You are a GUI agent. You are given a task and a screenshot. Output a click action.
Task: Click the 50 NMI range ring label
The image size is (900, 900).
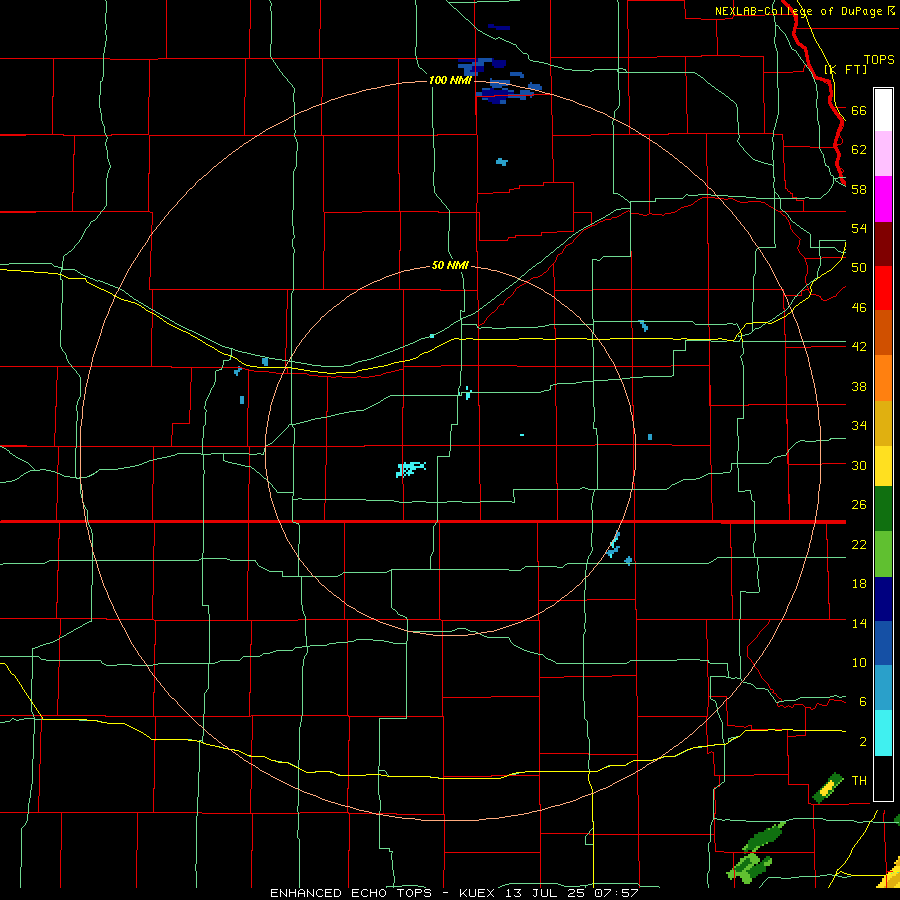[x=450, y=265]
